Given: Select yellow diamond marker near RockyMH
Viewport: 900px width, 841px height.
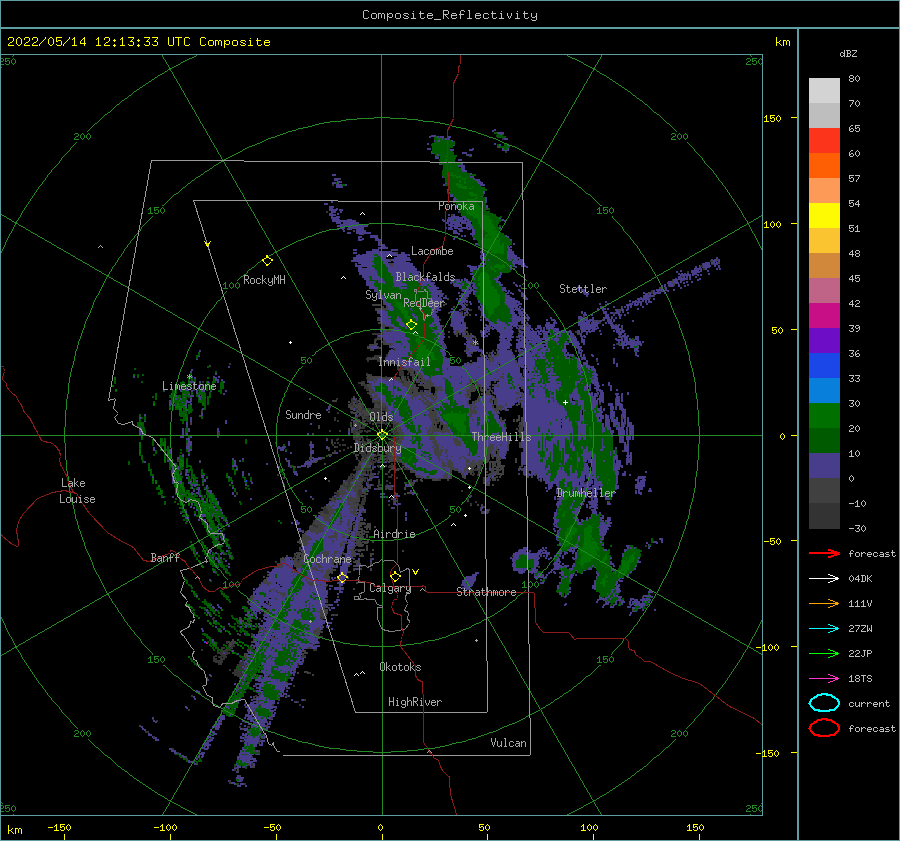Looking at the screenshot, I should 267,261.
